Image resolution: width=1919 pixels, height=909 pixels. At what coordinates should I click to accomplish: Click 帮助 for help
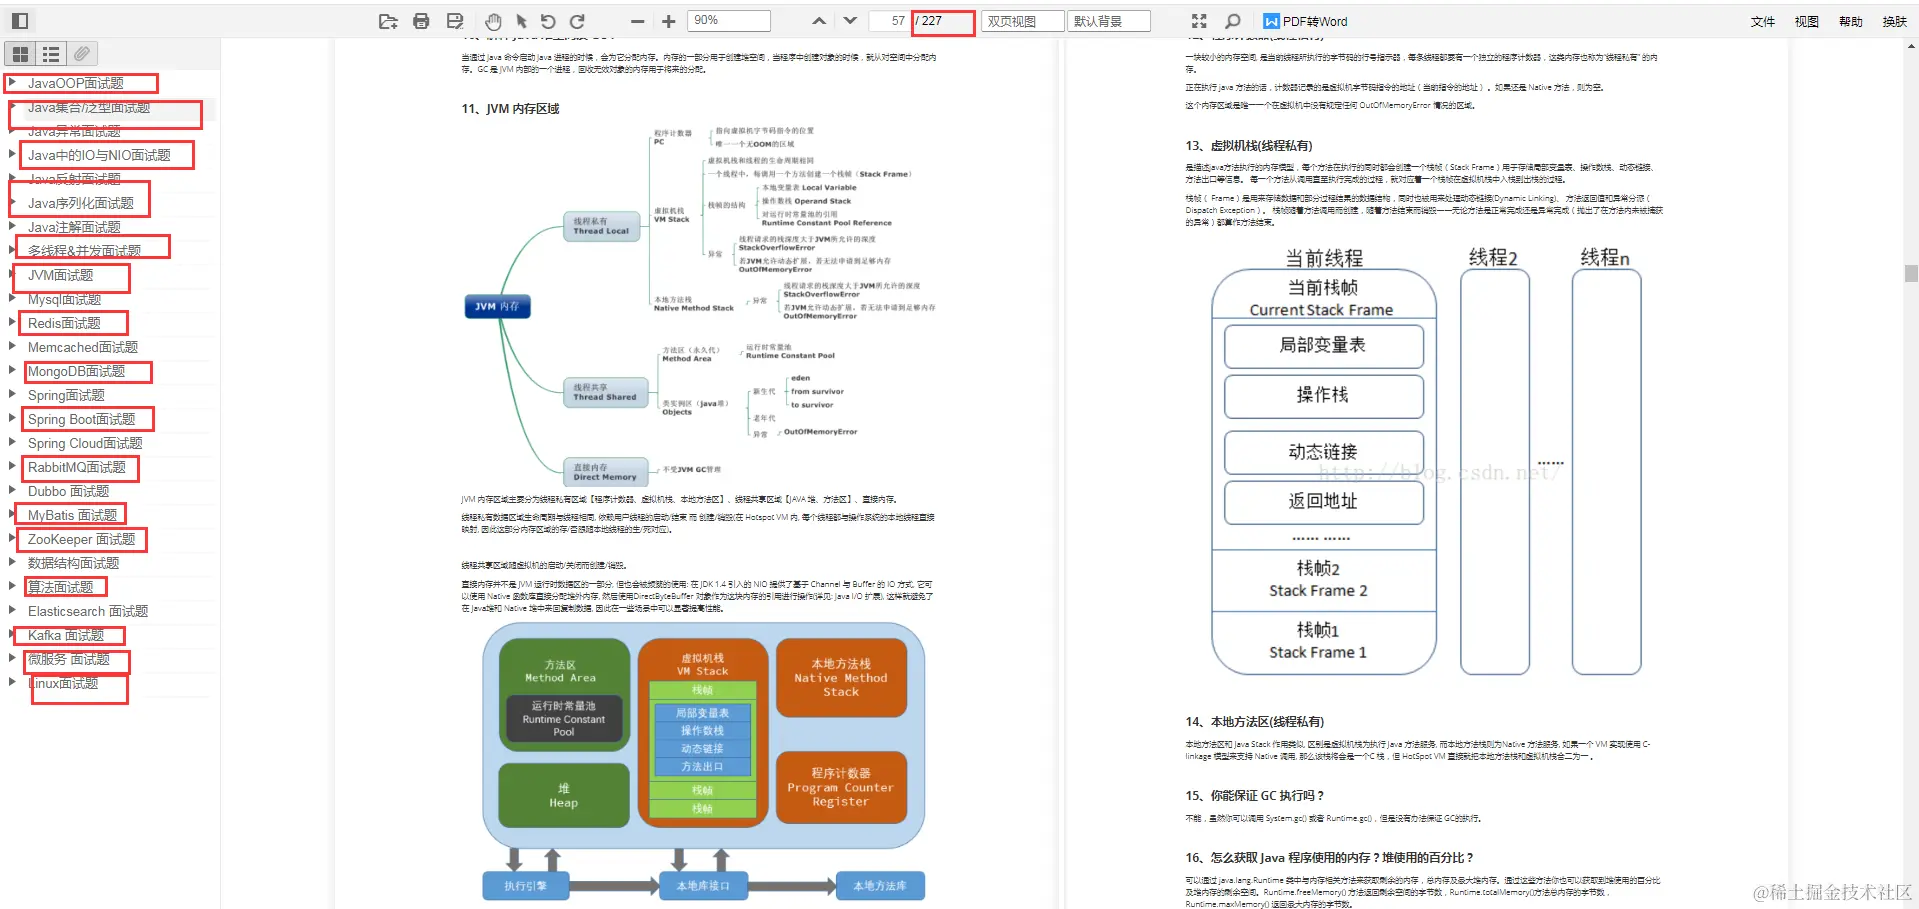tap(1851, 21)
